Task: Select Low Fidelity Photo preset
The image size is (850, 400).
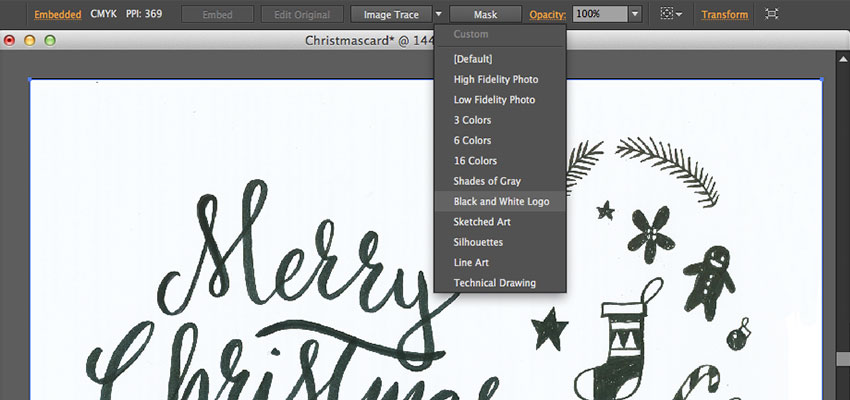Action: click(x=500, y=100)
